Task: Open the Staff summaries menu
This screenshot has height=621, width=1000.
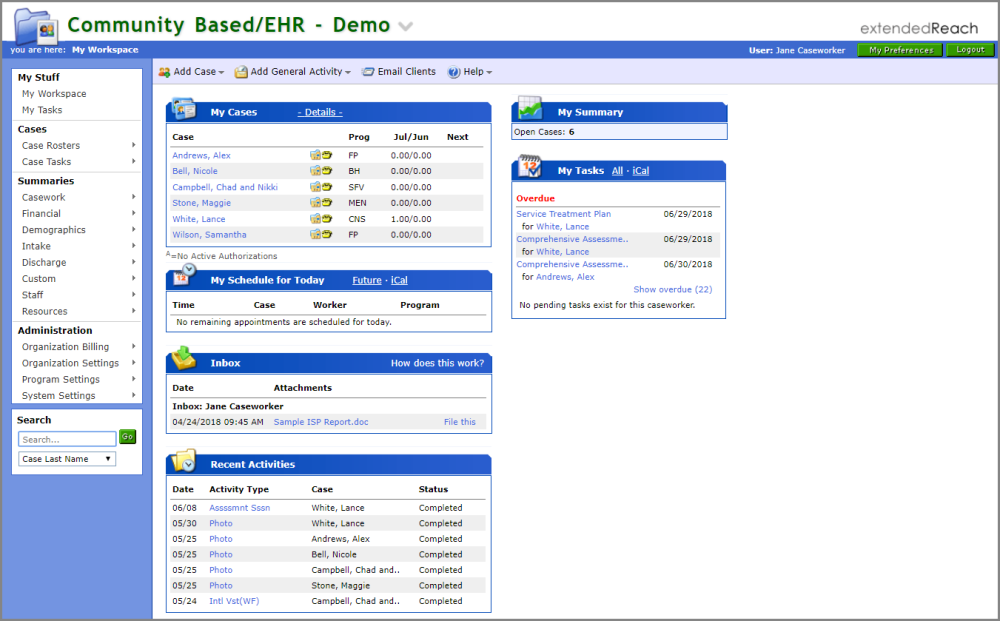Action: coord(33,295)
